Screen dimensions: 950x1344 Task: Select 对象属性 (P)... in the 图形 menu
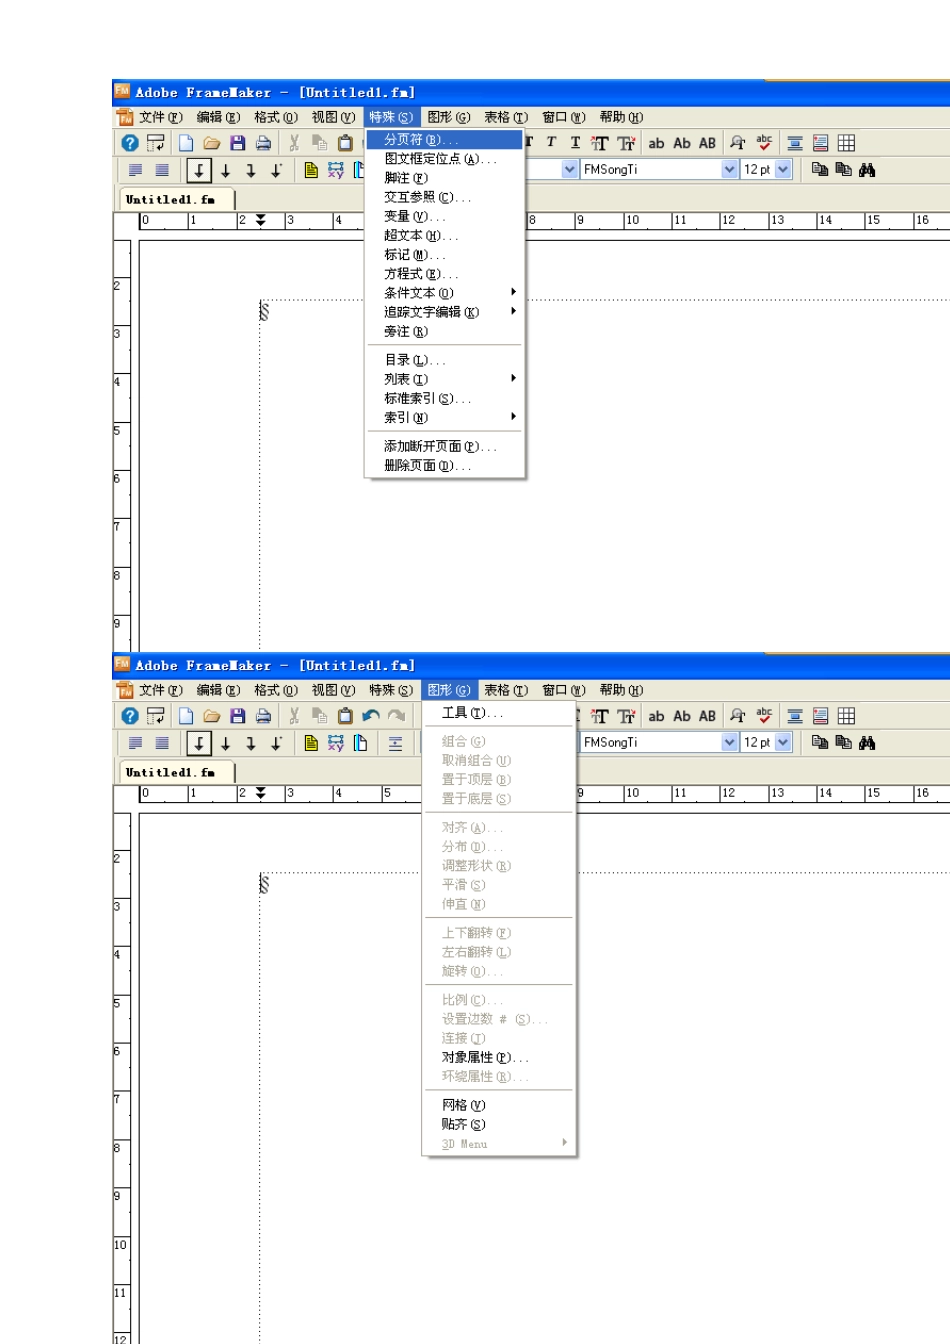point(499,1057)
